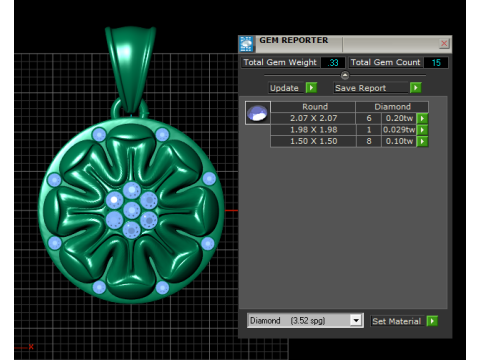The height and width of the screenshot is (360, 480).
Task: Click the 0.10tw weight cell
Action: (399, 141)
